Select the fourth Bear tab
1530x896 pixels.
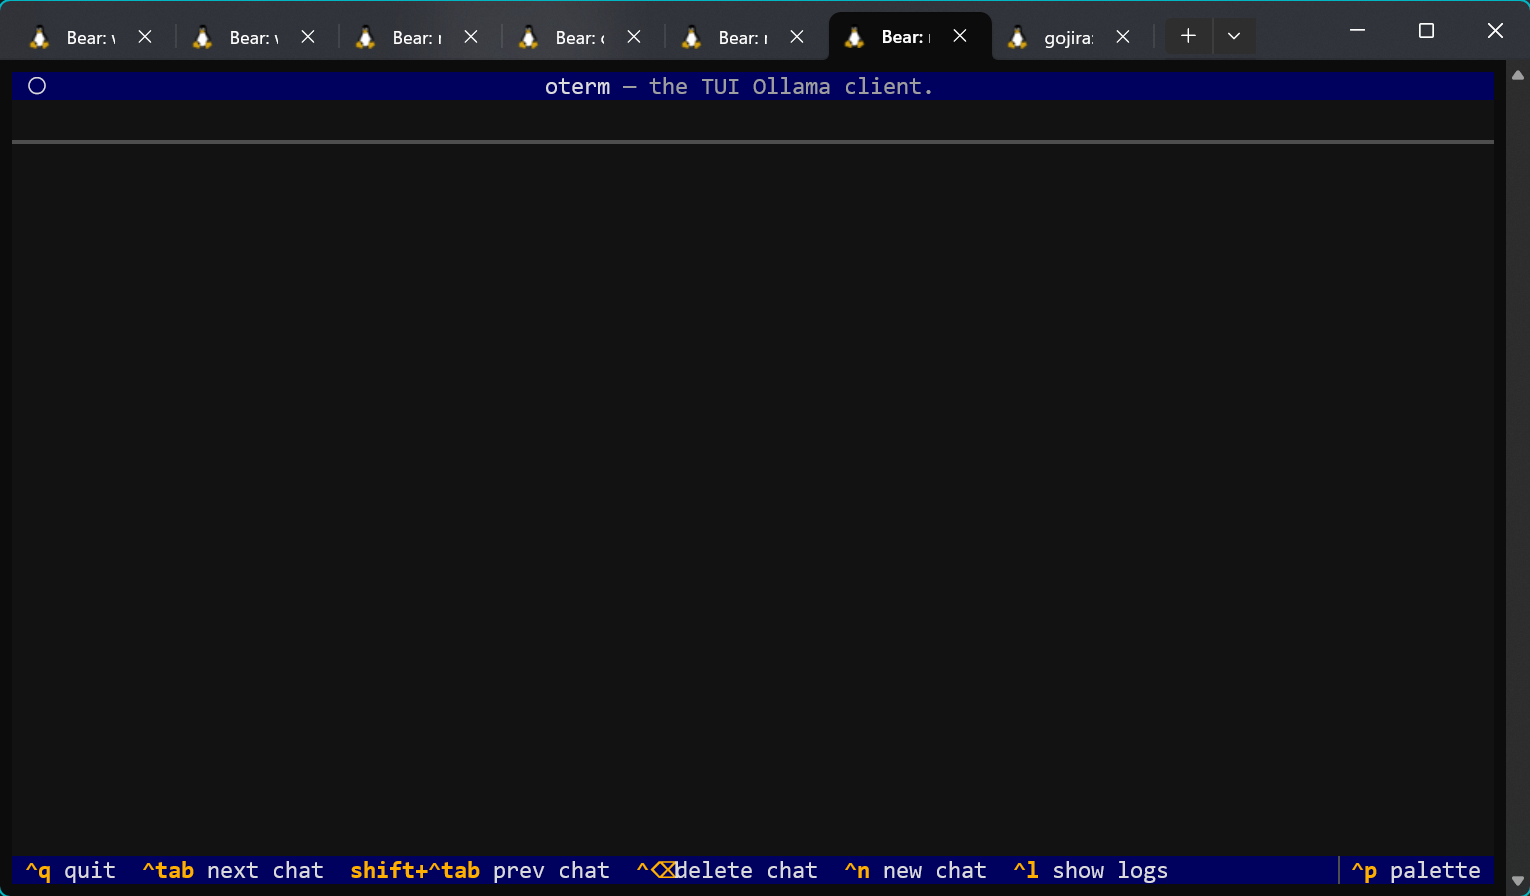(x=579, y=38)
